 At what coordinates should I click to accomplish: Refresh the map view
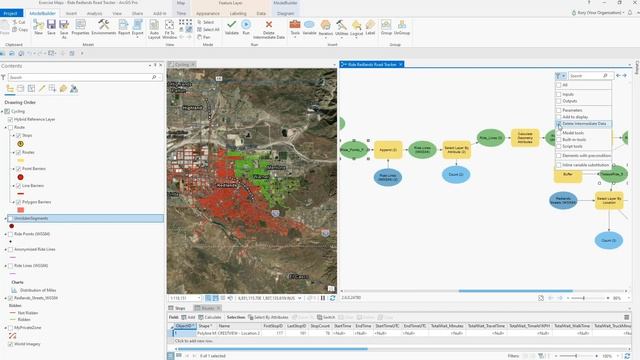[332, 298]
